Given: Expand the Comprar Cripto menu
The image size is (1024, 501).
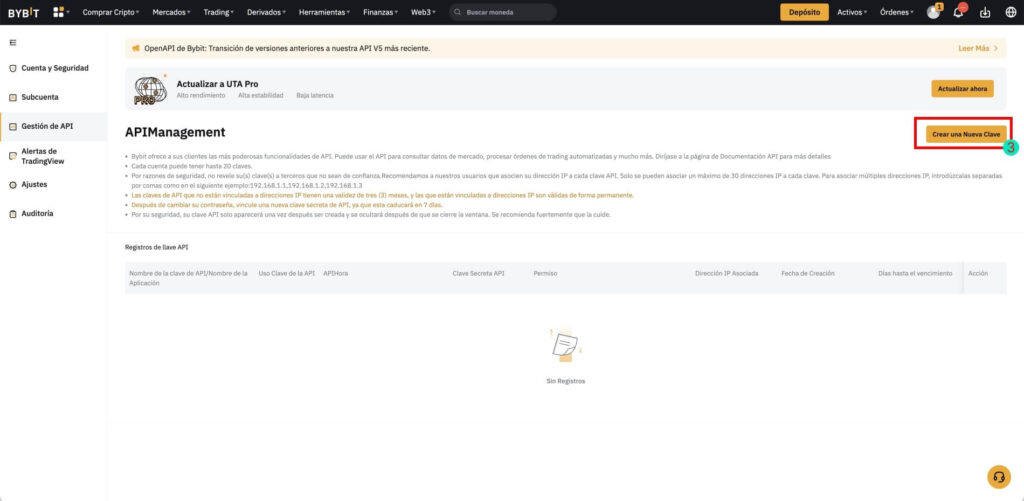Looking at the screenshot, I should (x=111, y=12).
